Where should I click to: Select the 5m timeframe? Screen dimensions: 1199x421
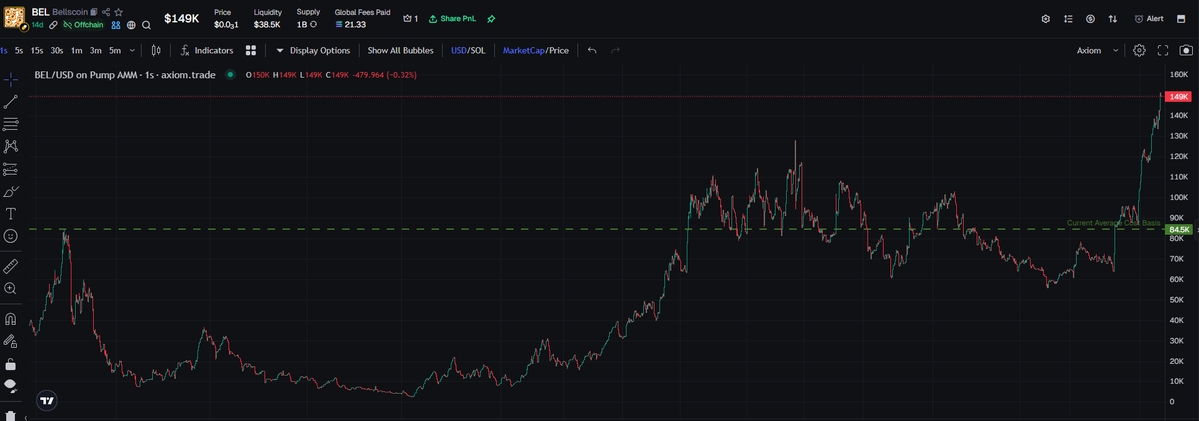point(115,50)
